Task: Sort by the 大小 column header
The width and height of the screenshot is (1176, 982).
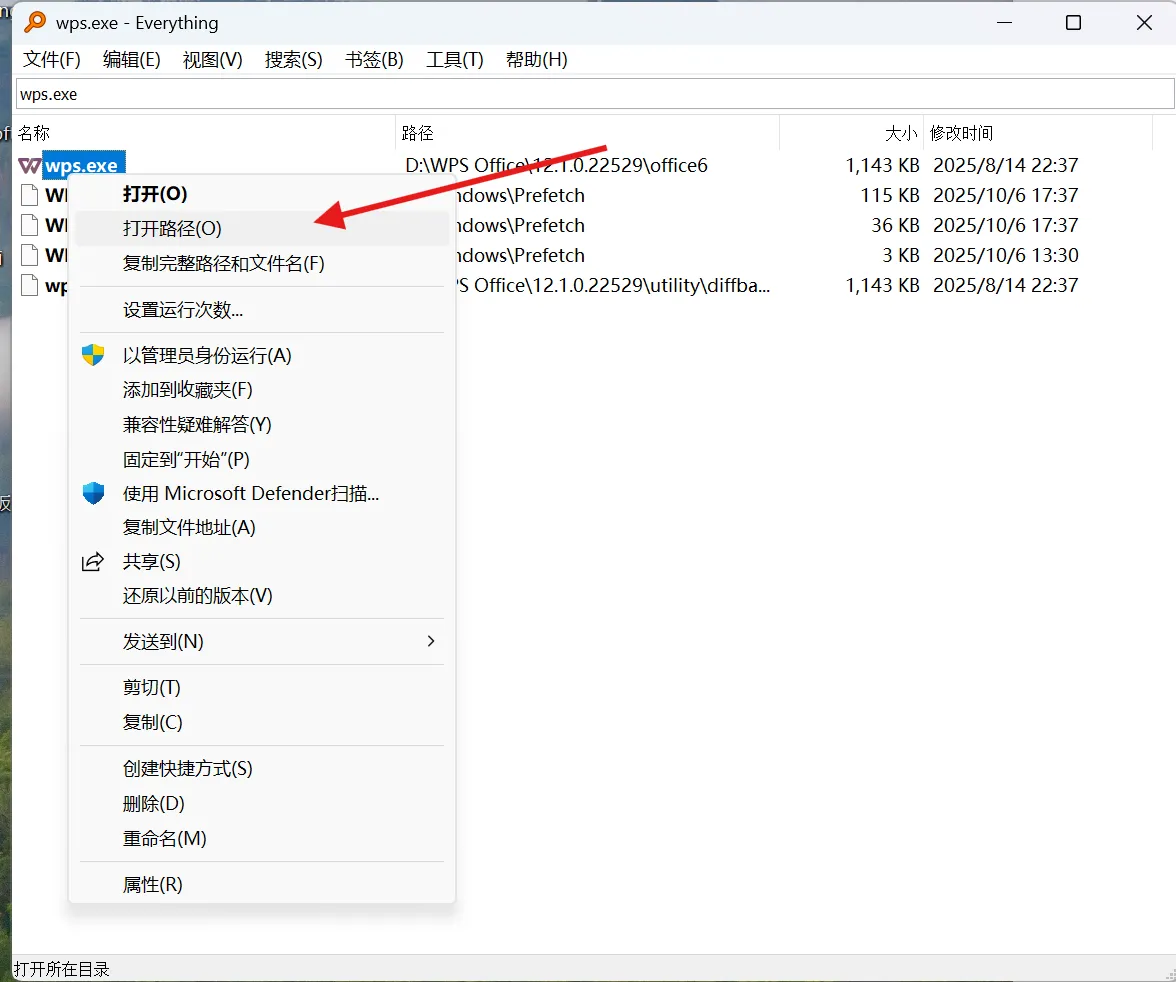Action: click(x=852, y=133)
